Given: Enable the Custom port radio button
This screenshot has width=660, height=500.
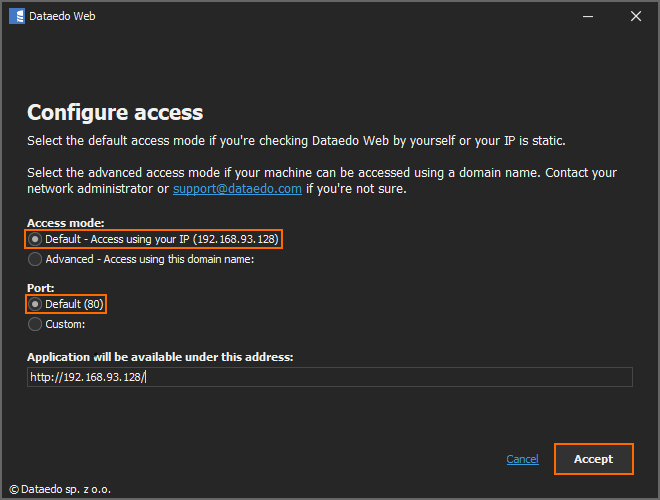Looking at the screenshot, I should [x=36, y=324].
